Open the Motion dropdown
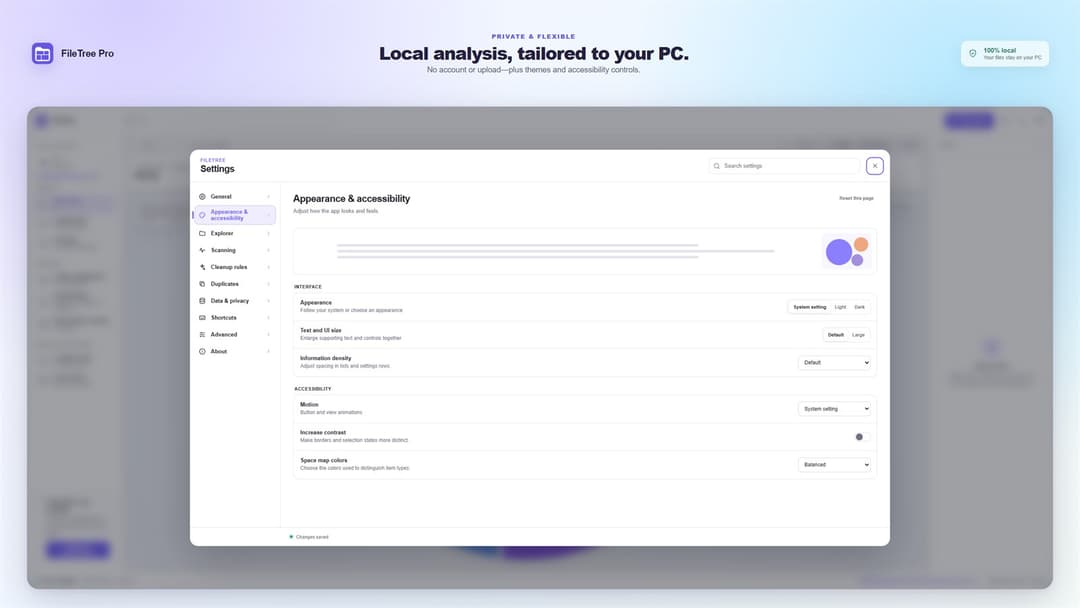This screenshot has height=608, width=1080. [x=834, y=409]
